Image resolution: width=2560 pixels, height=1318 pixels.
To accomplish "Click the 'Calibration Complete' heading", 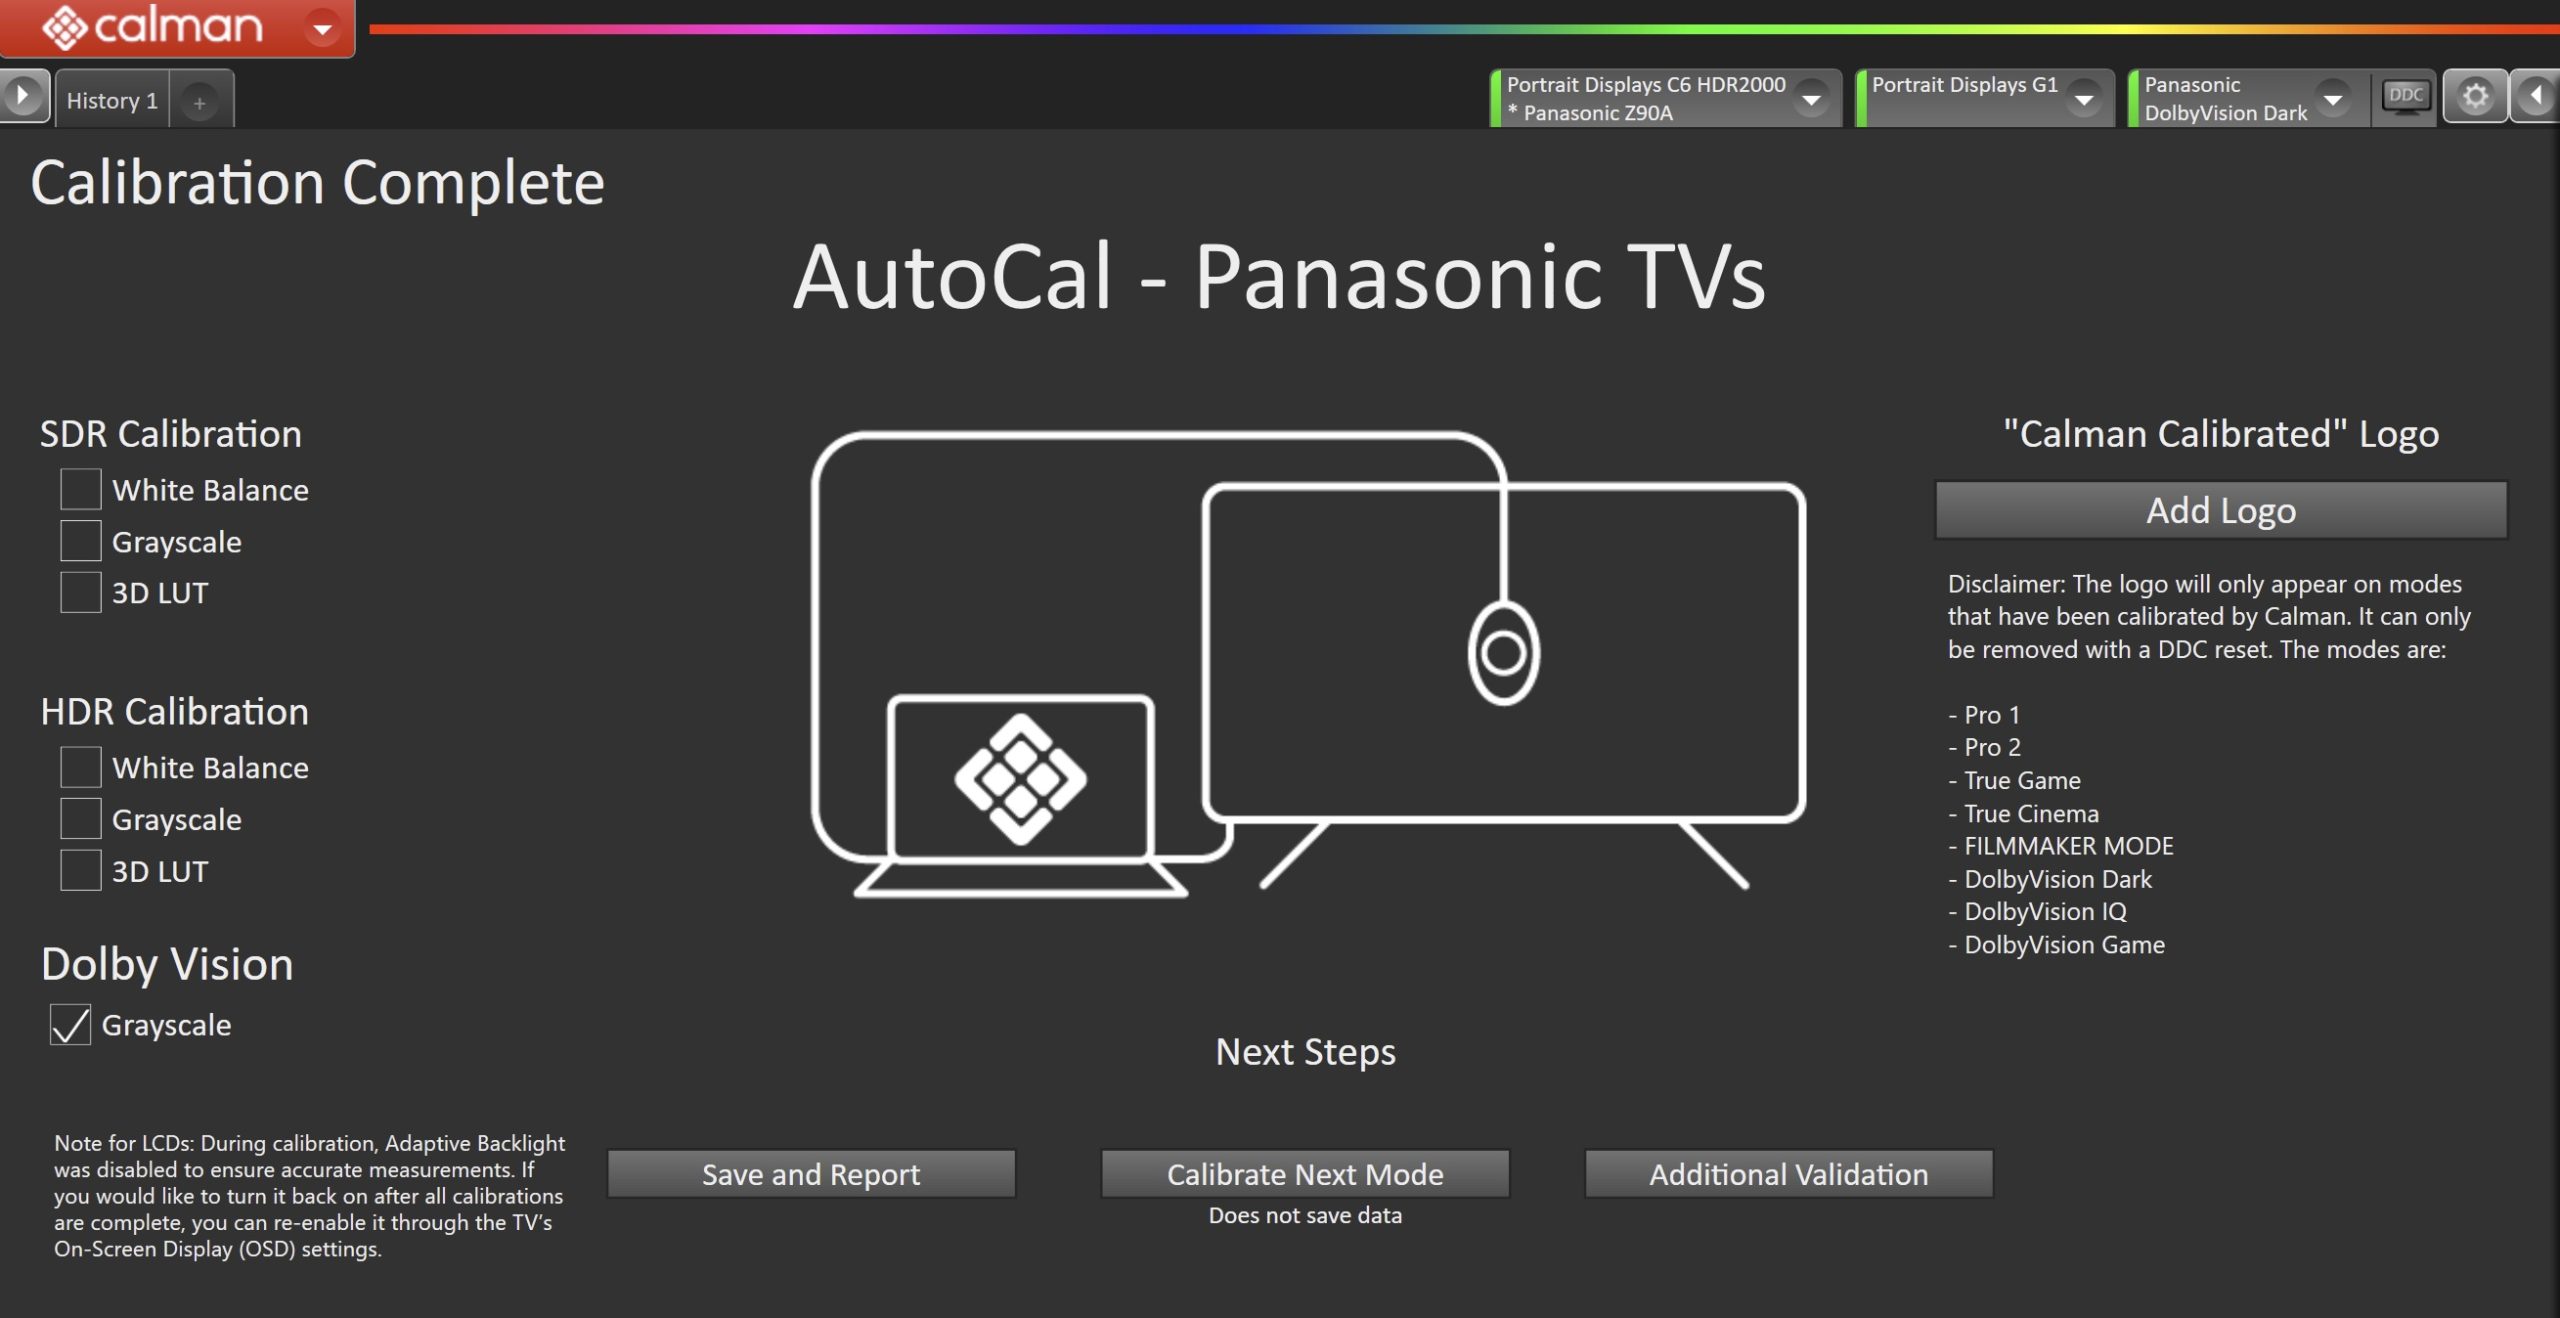I will point(317,183).
